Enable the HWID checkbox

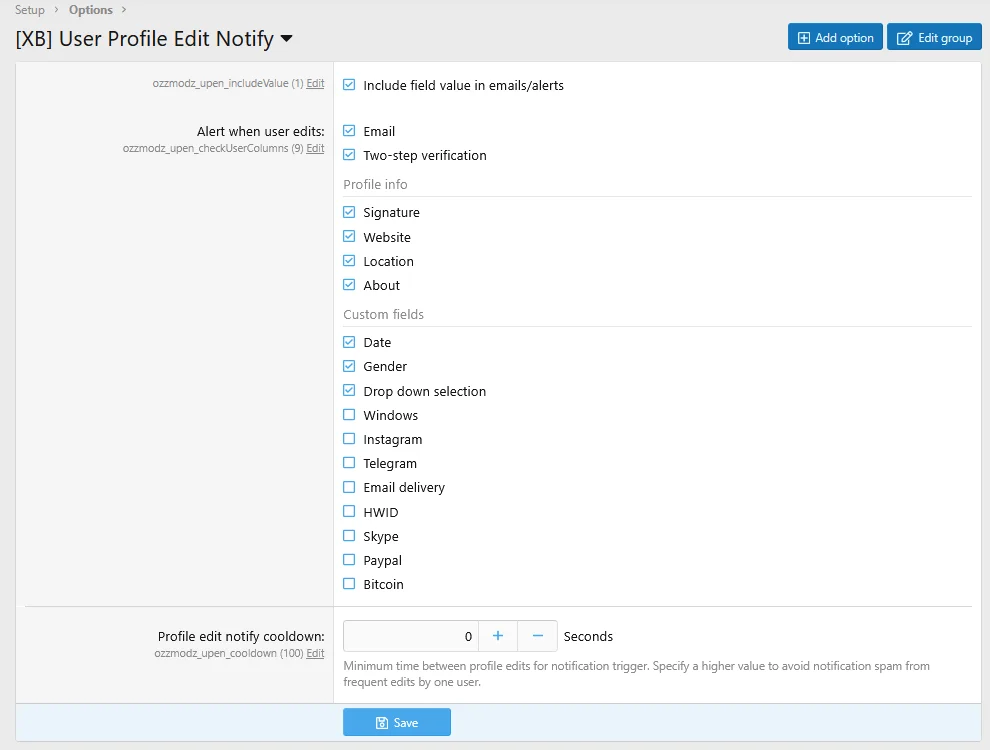click(x=349, y=512)
